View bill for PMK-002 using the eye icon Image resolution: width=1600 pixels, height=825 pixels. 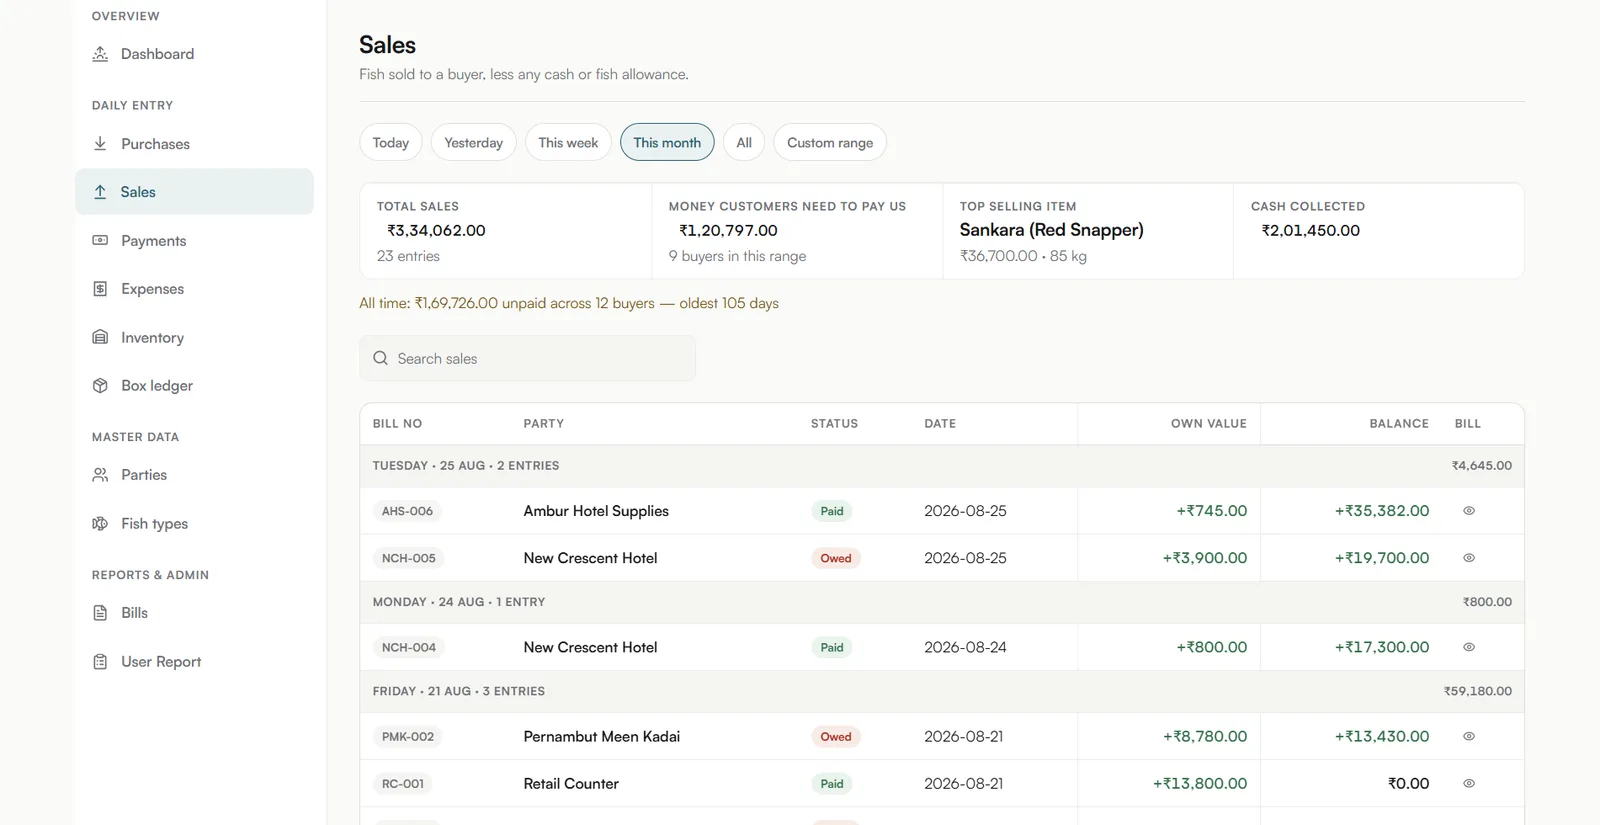click(1469, 736)
